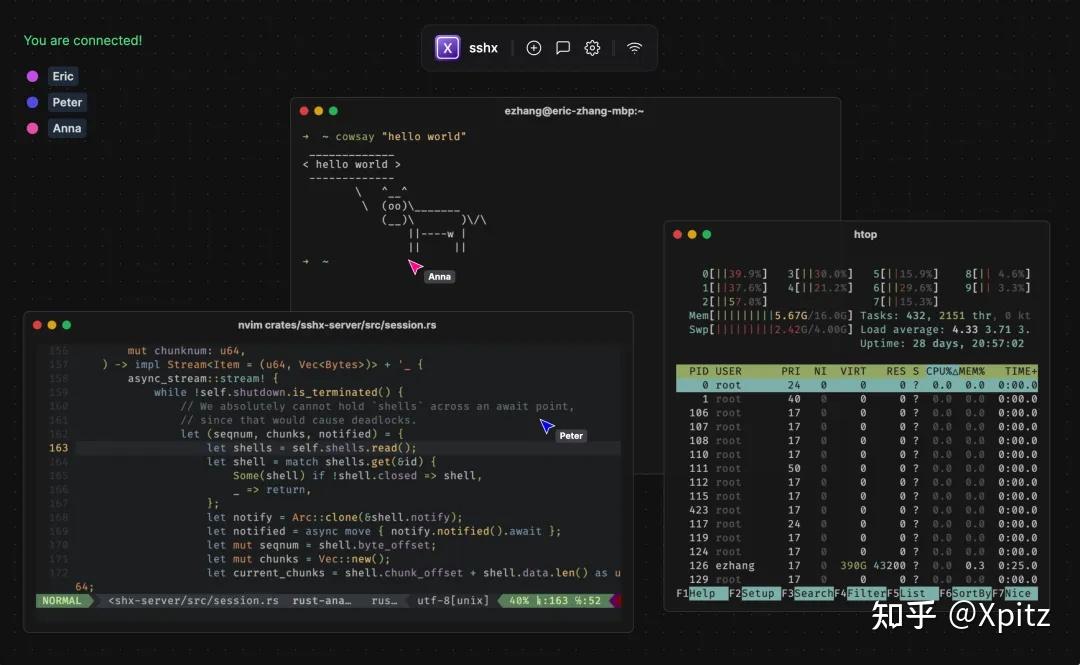The width and height of the screenshot is (1080, 665).
Task: Create a new terminal with plus icon
Action: (x=534, y=48)
